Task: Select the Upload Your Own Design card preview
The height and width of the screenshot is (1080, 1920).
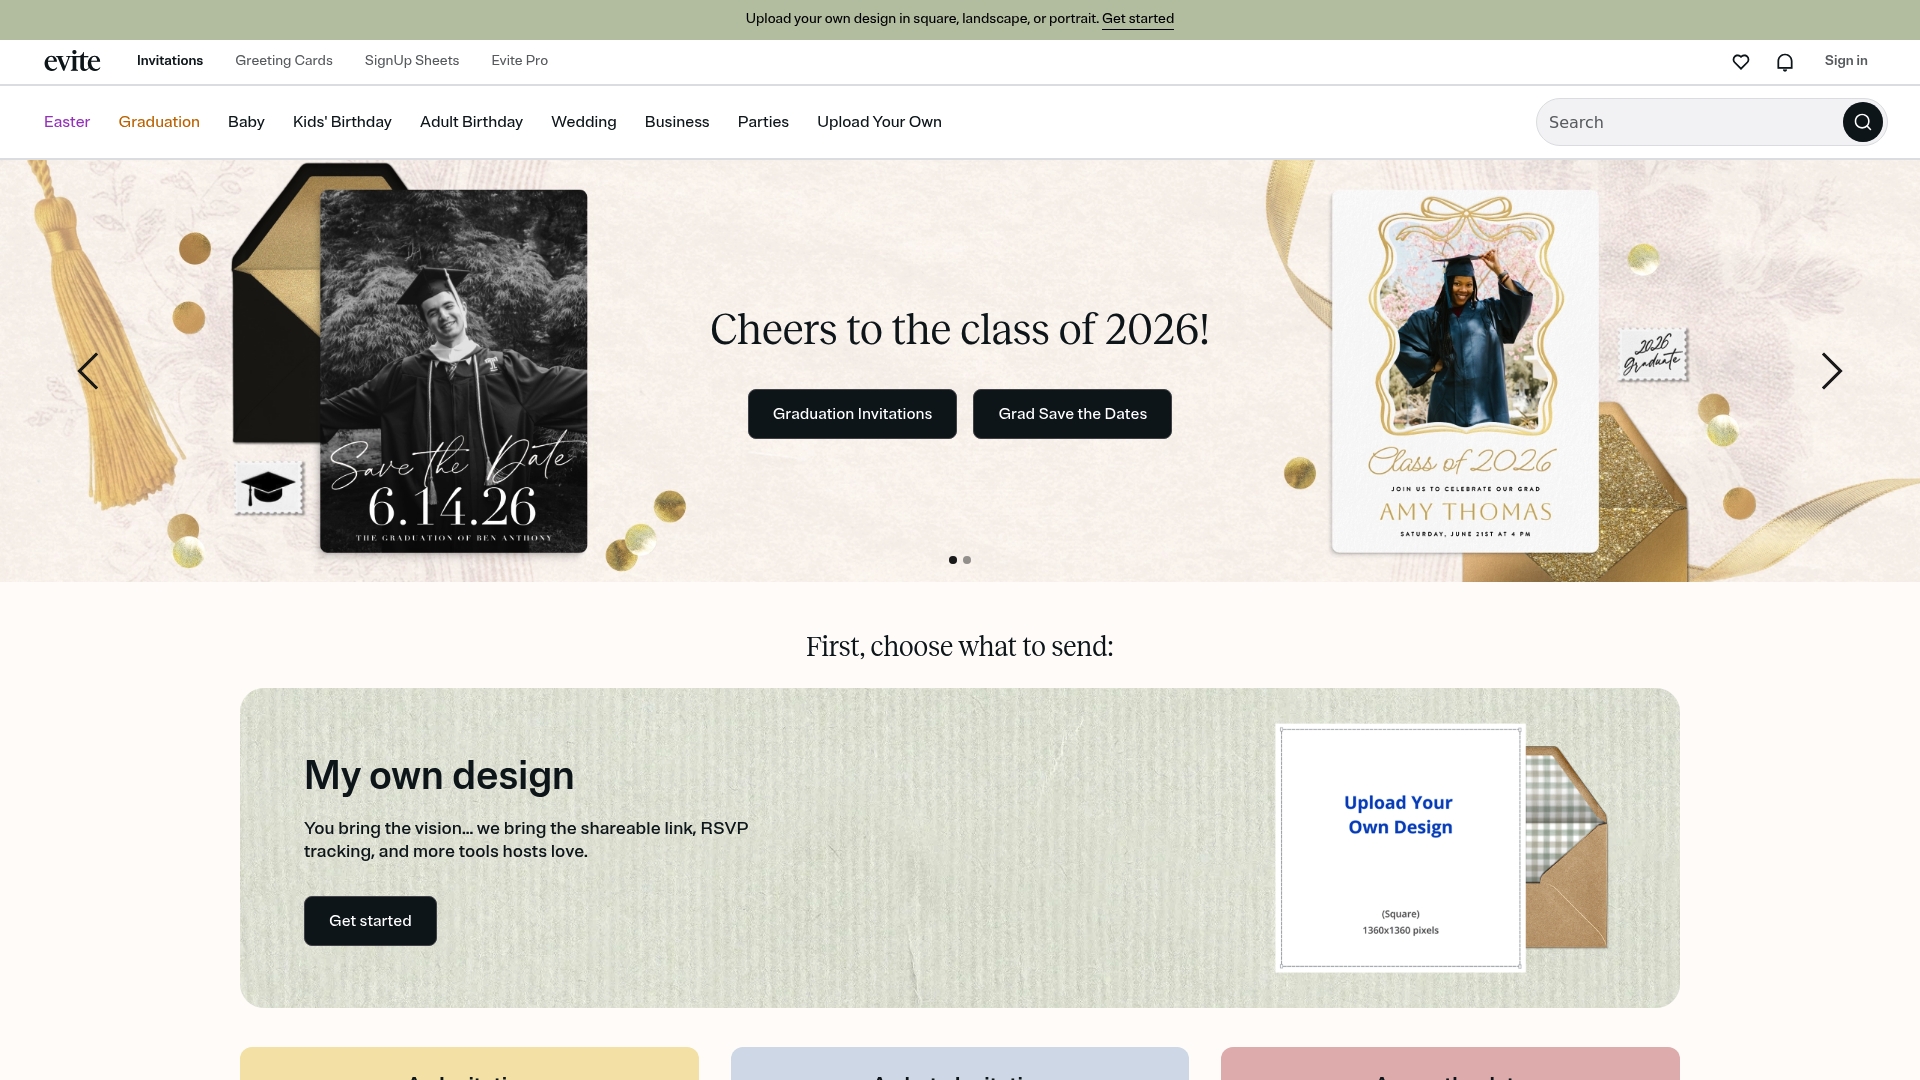Action: click(1399, 847)
